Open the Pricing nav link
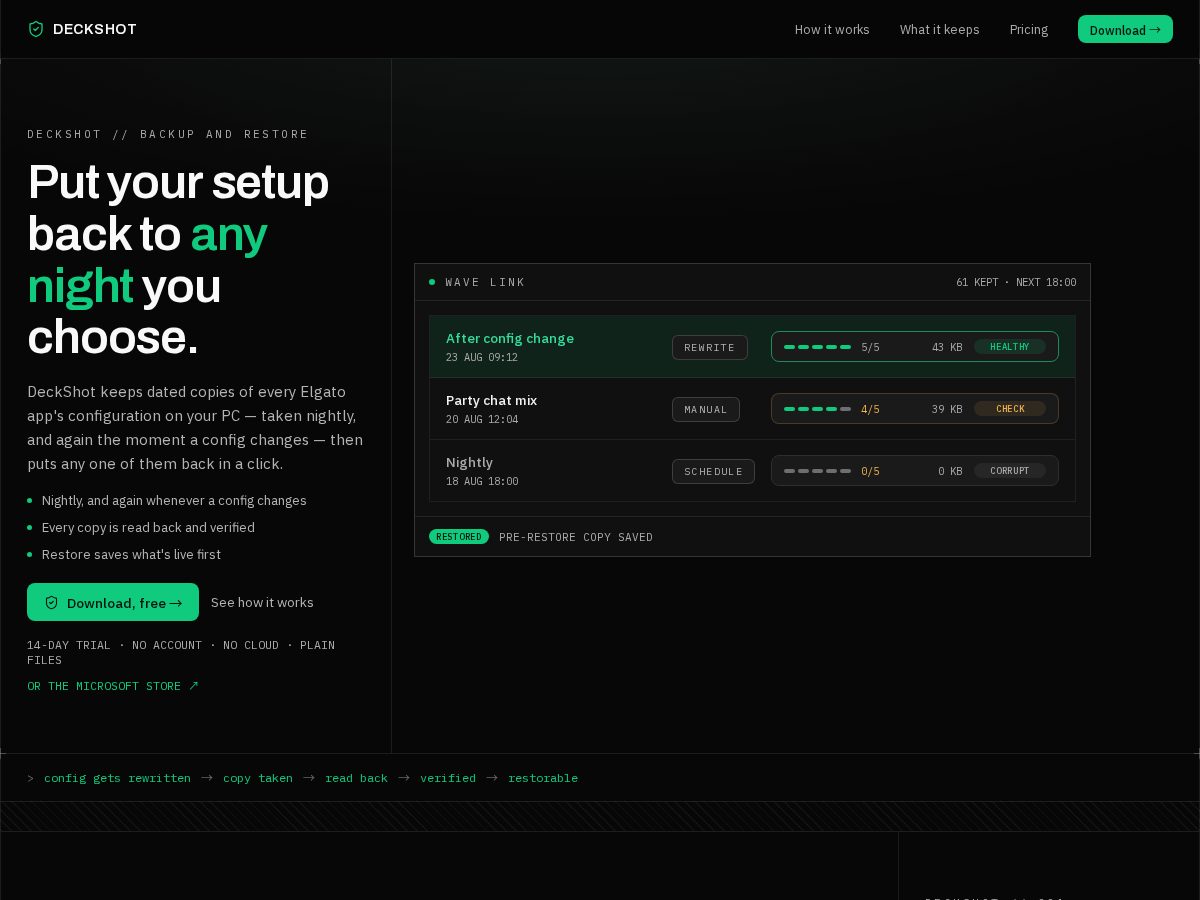The width and height of the screenshot is (1200, 900). (1029, 29)
